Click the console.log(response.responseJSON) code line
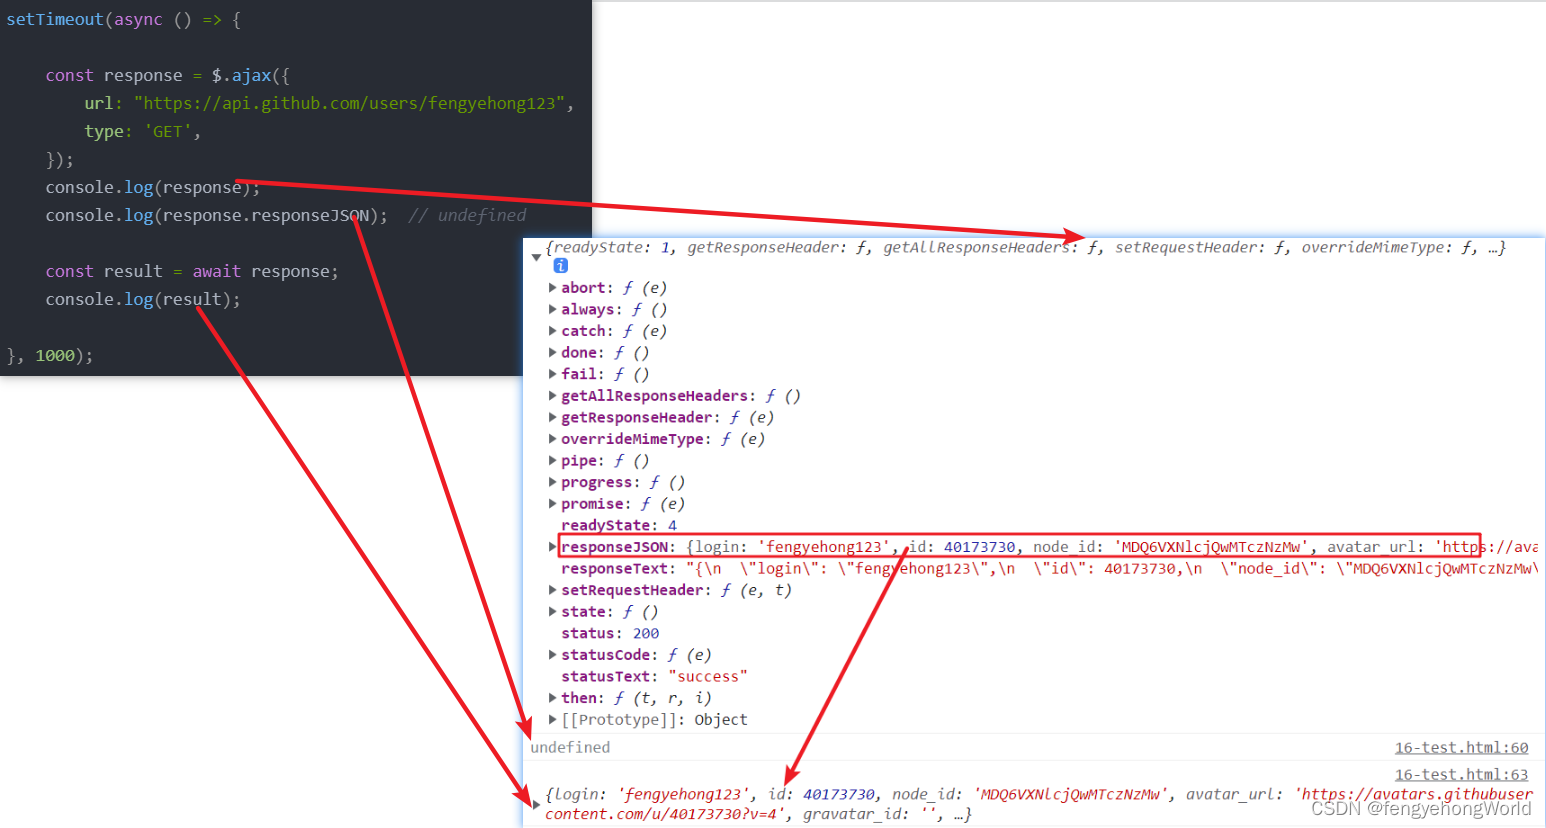Viewport: 1546px width, 828px height. (216, 215)
